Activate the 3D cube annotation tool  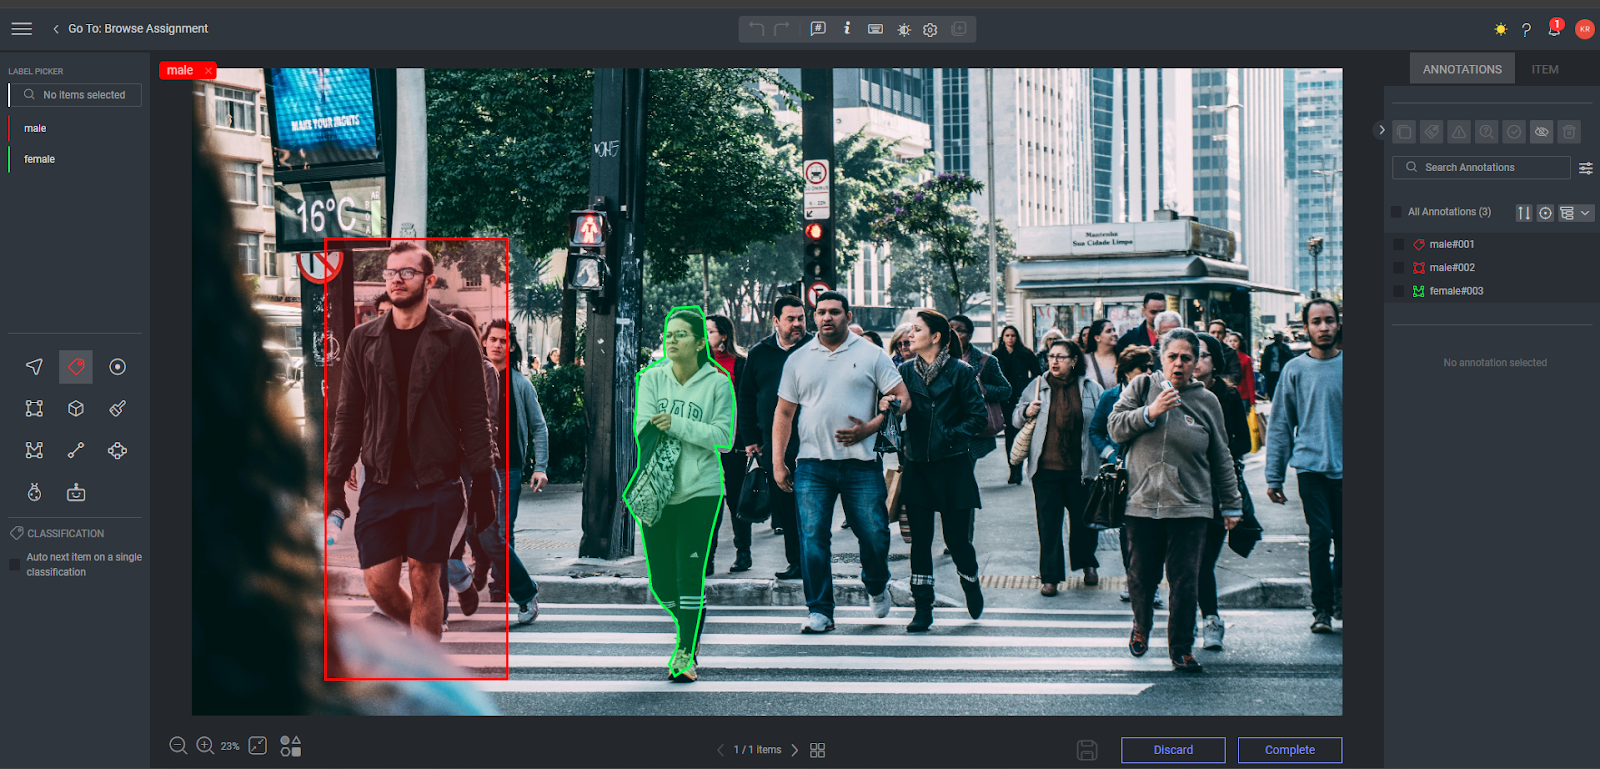click(x=76, y=408)
